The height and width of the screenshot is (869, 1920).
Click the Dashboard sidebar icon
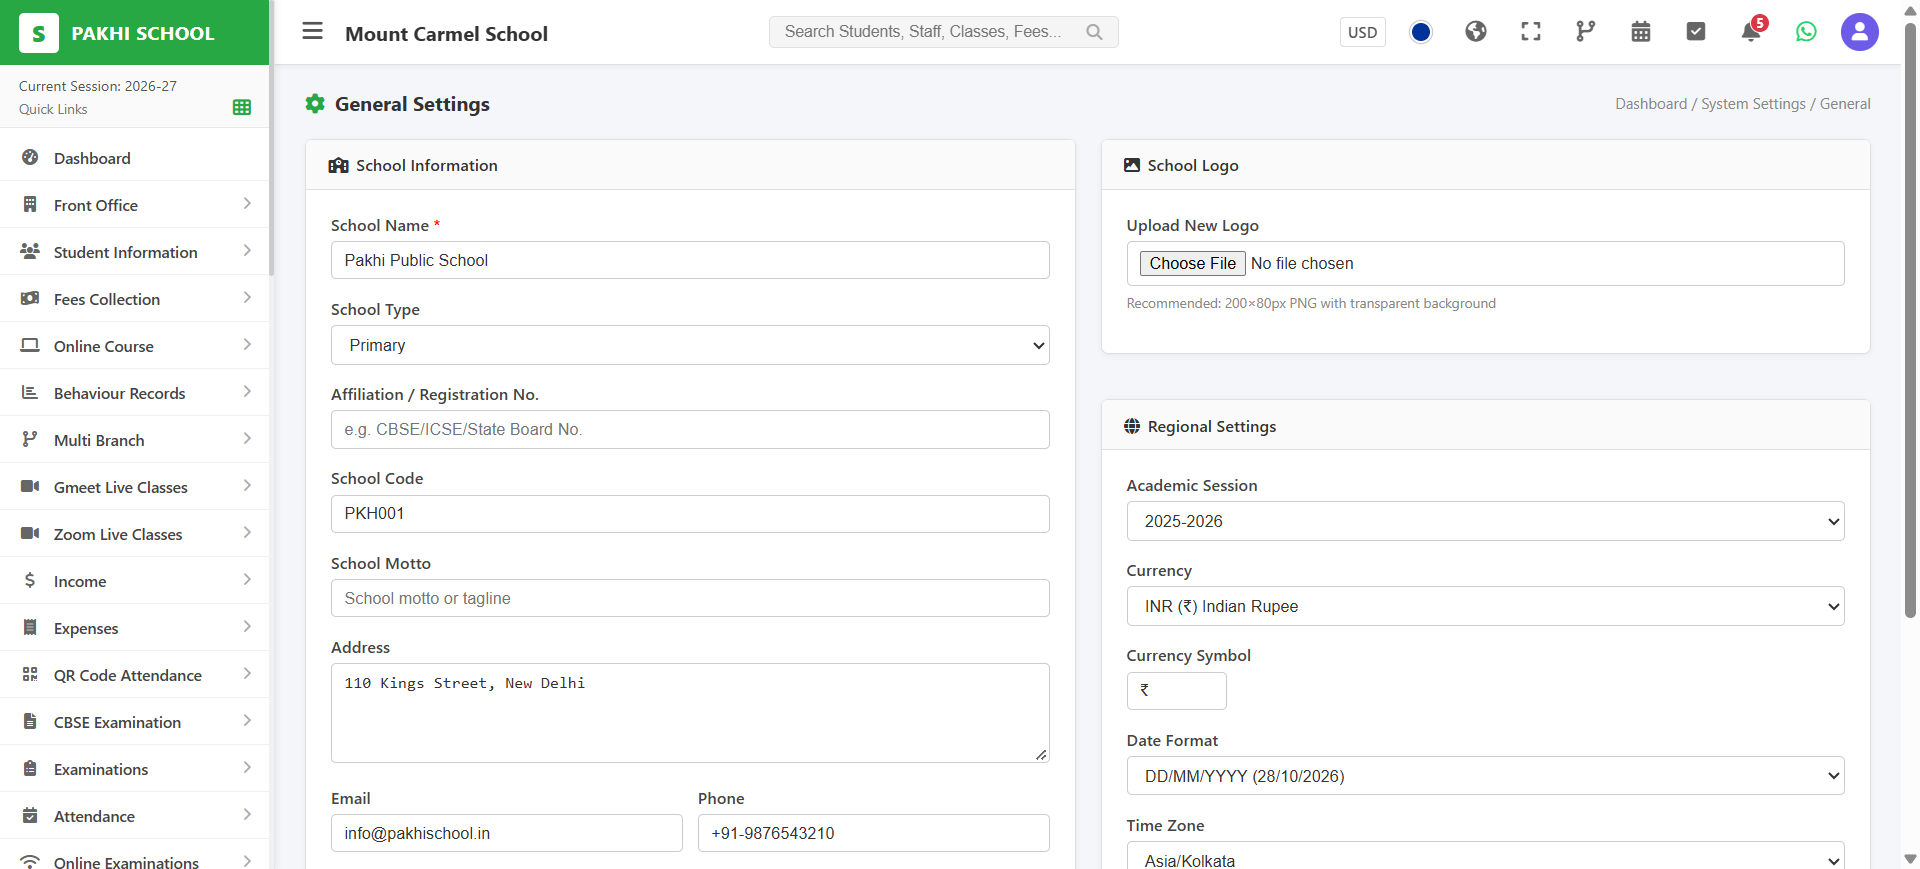click(30, 157)
